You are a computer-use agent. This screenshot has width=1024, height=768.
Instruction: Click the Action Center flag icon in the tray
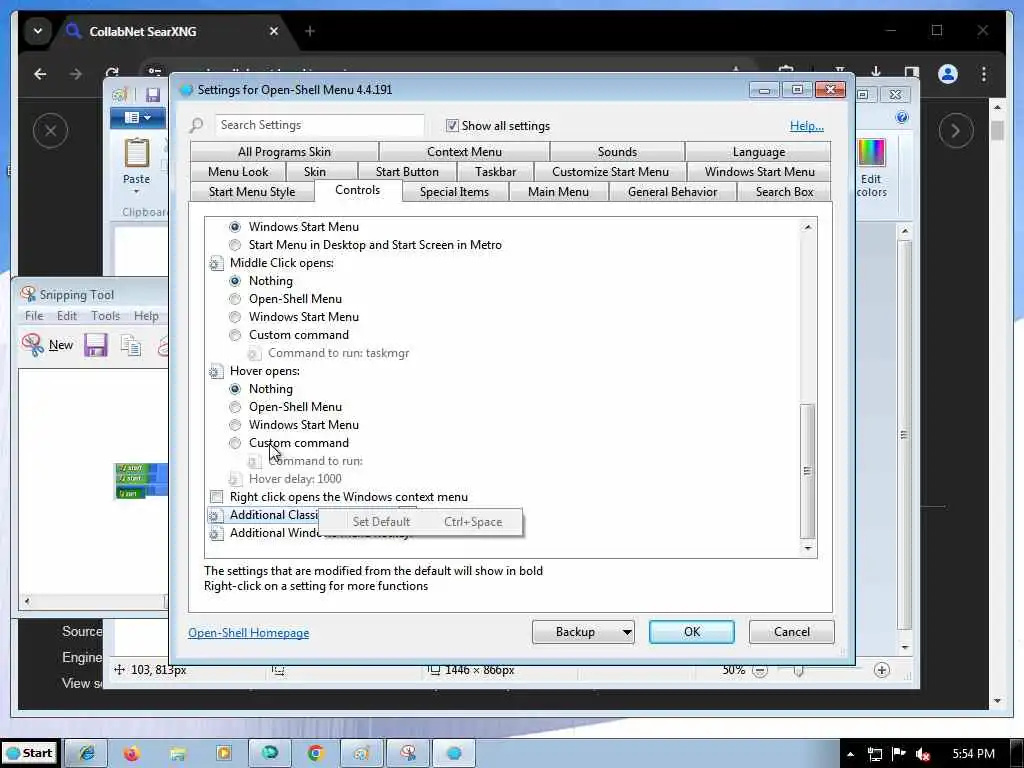899,754
